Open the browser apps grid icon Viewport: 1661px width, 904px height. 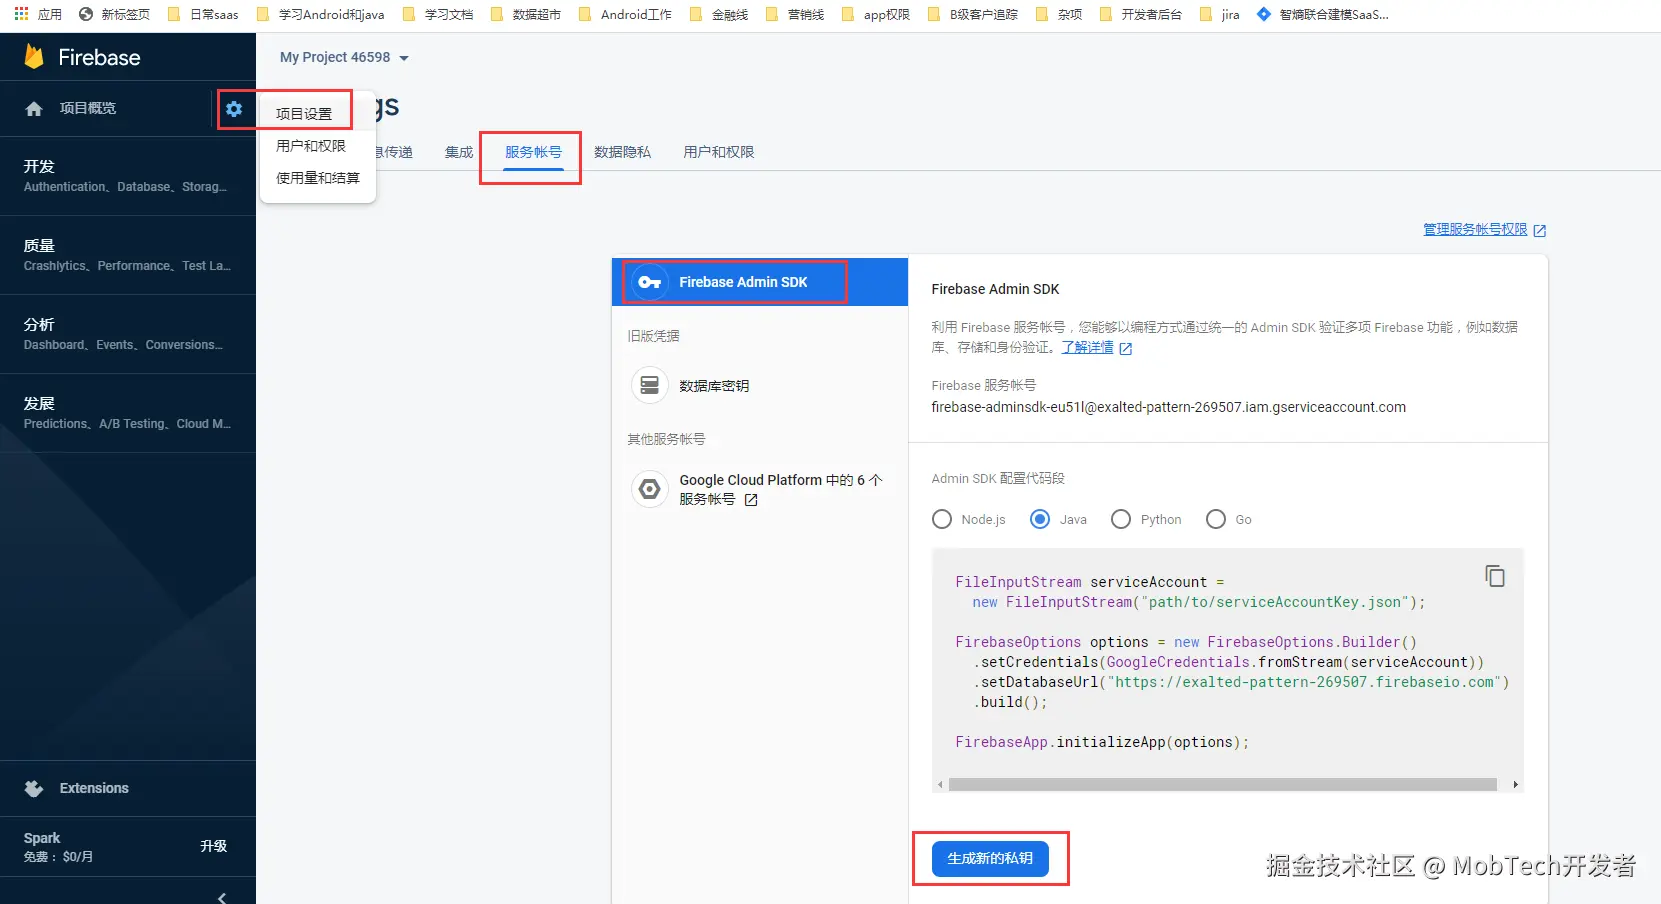(x=21, y=14)
